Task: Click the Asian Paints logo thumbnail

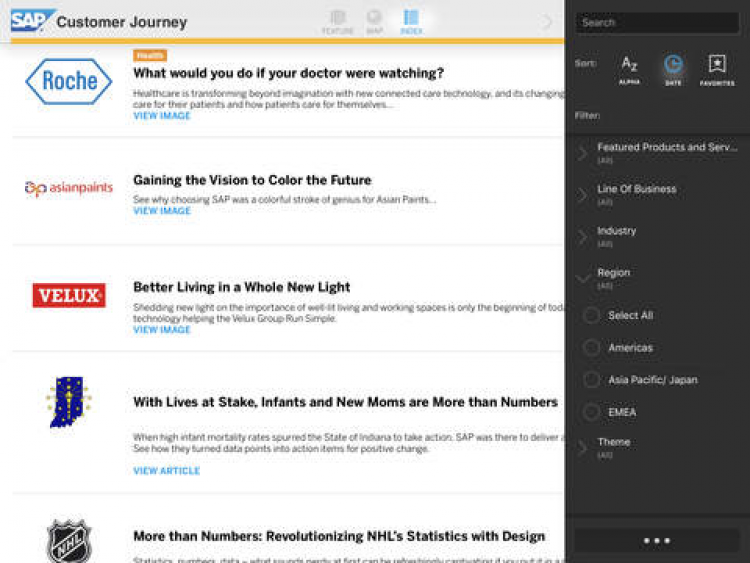Action: coord(69,188)
